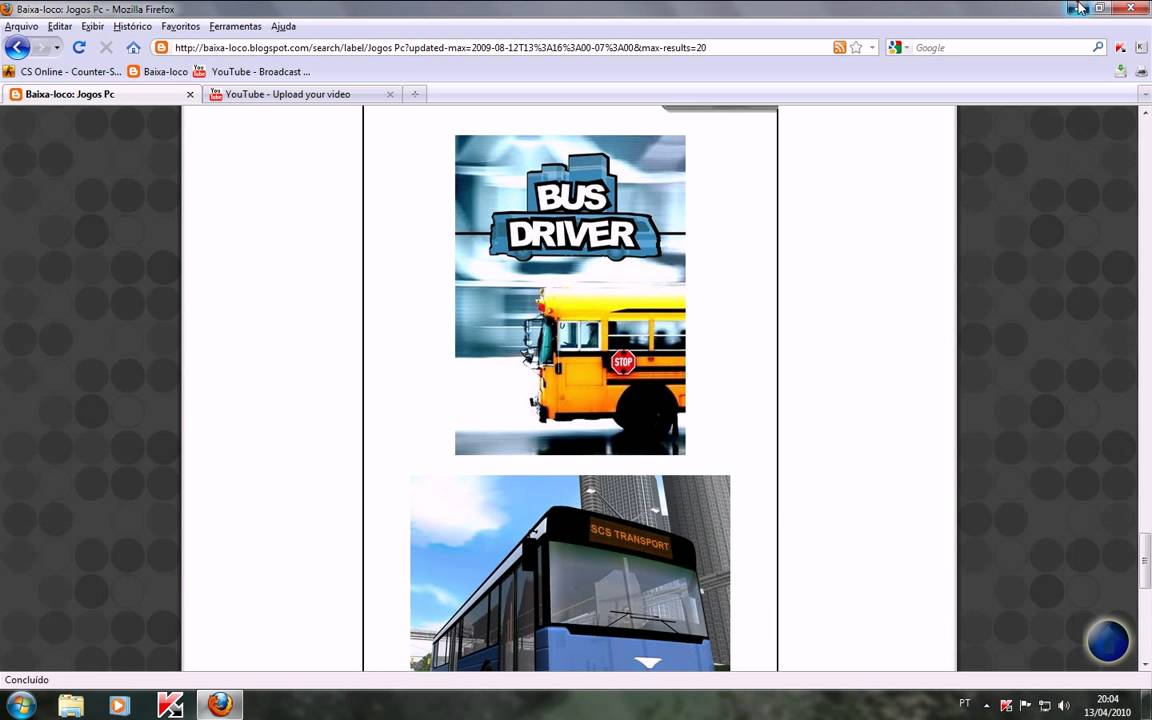Switch to YouTube - Upload your video tab

pos(287,94)
